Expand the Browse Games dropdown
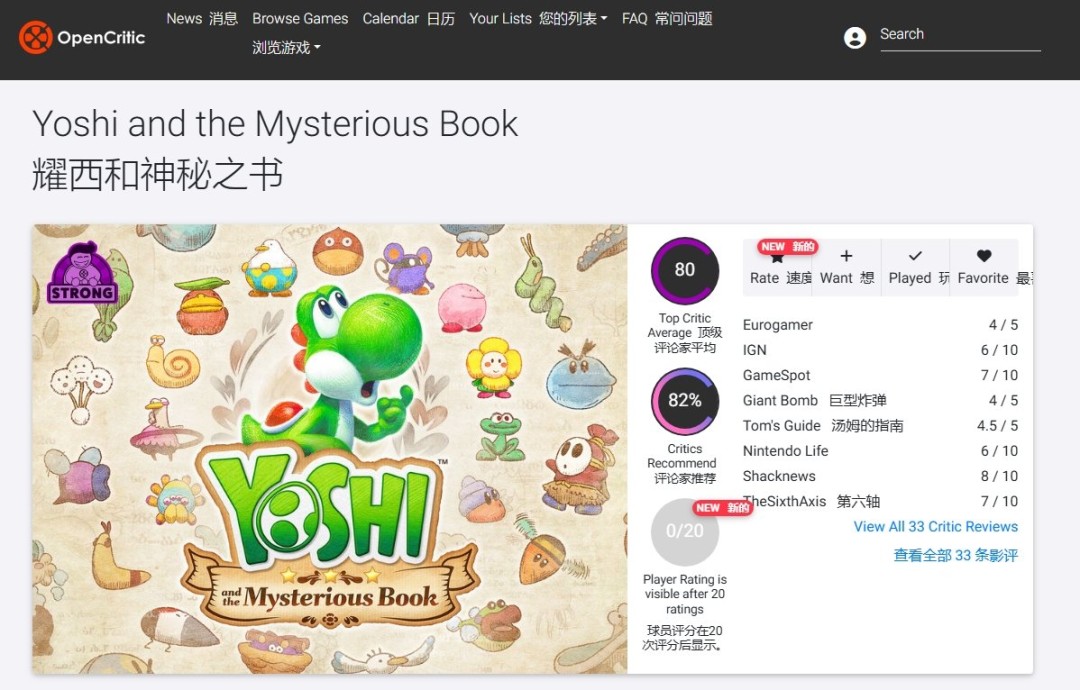The height and width of the screenshot is (690, 1080). [300, 33]
